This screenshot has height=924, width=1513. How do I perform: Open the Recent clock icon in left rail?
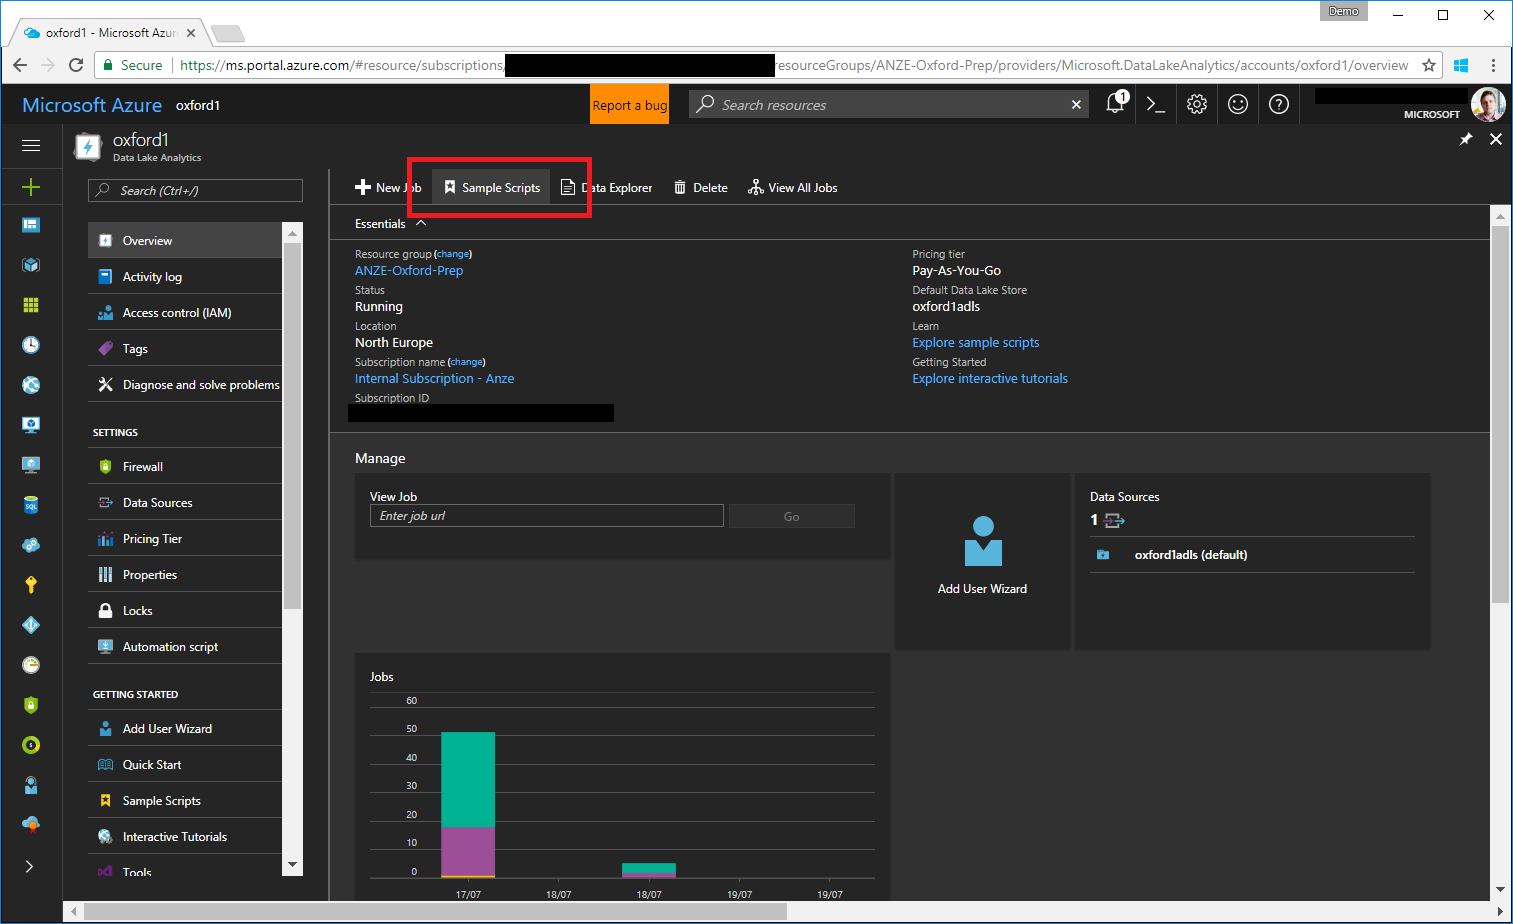pos(31,345)
